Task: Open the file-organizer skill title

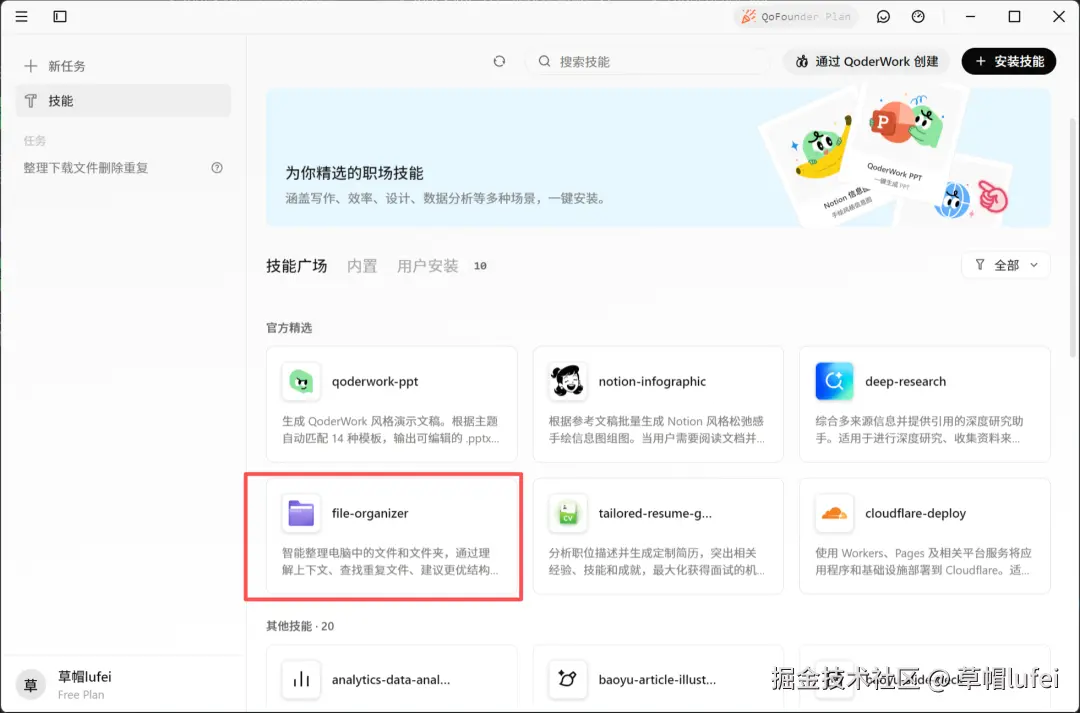Action: (x=370, y=513)
